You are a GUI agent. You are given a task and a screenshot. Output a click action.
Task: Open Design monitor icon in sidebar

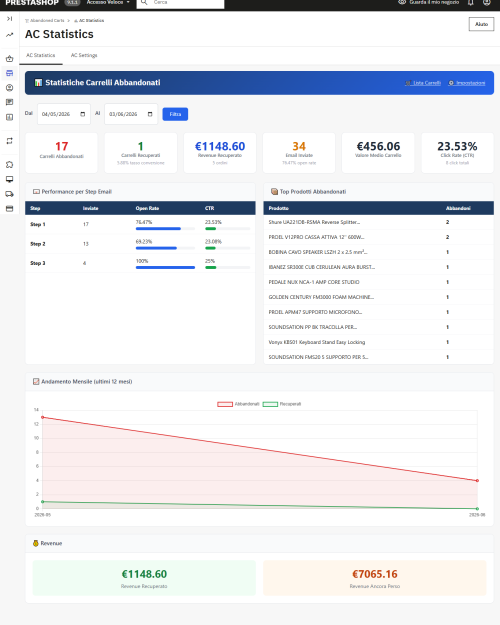[x=10, y=179]
